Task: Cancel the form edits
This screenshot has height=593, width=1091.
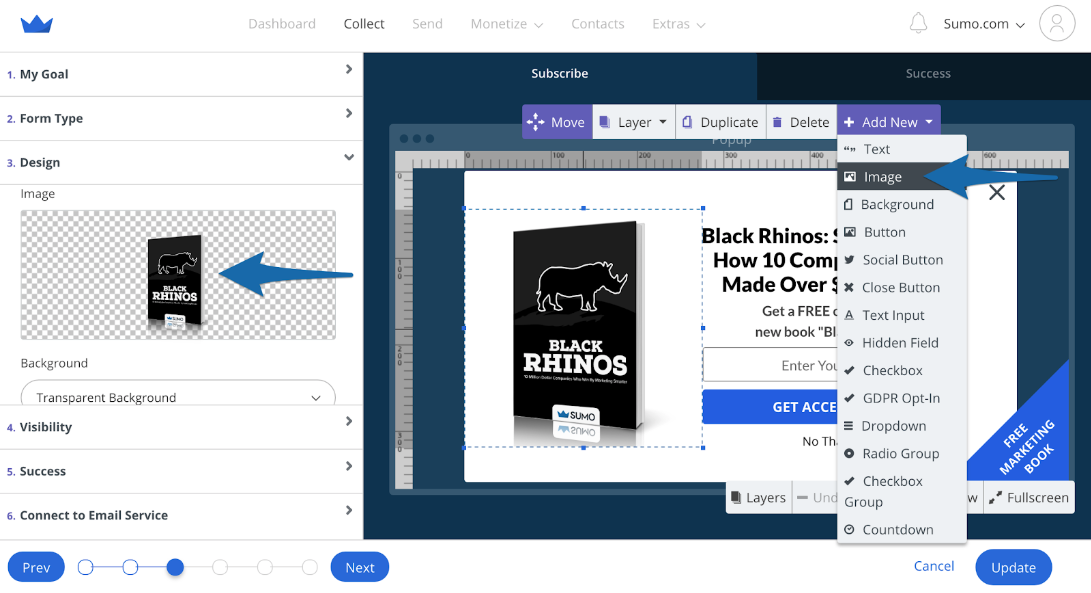Action: coord(934,566)
